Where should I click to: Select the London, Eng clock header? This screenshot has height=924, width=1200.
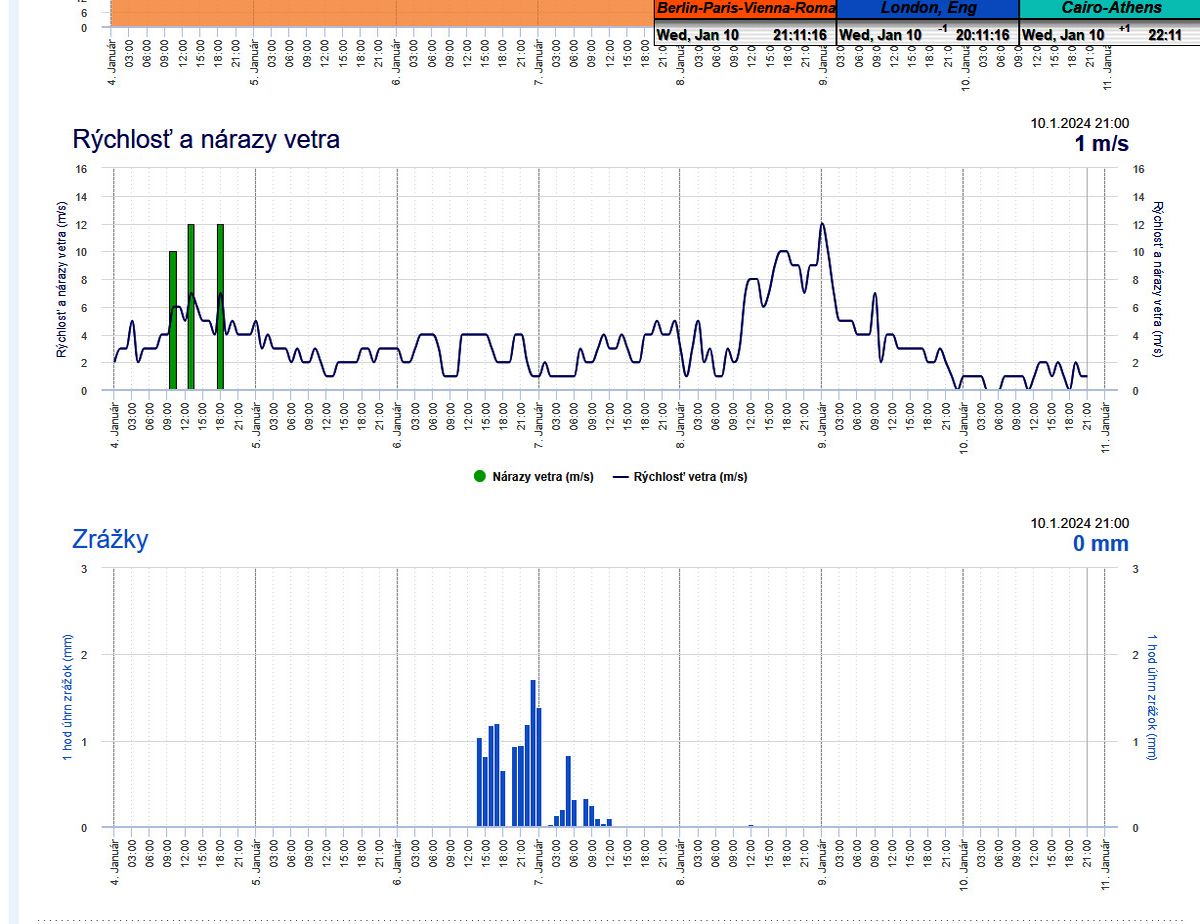pyautogui.click(x=927, y=8)
